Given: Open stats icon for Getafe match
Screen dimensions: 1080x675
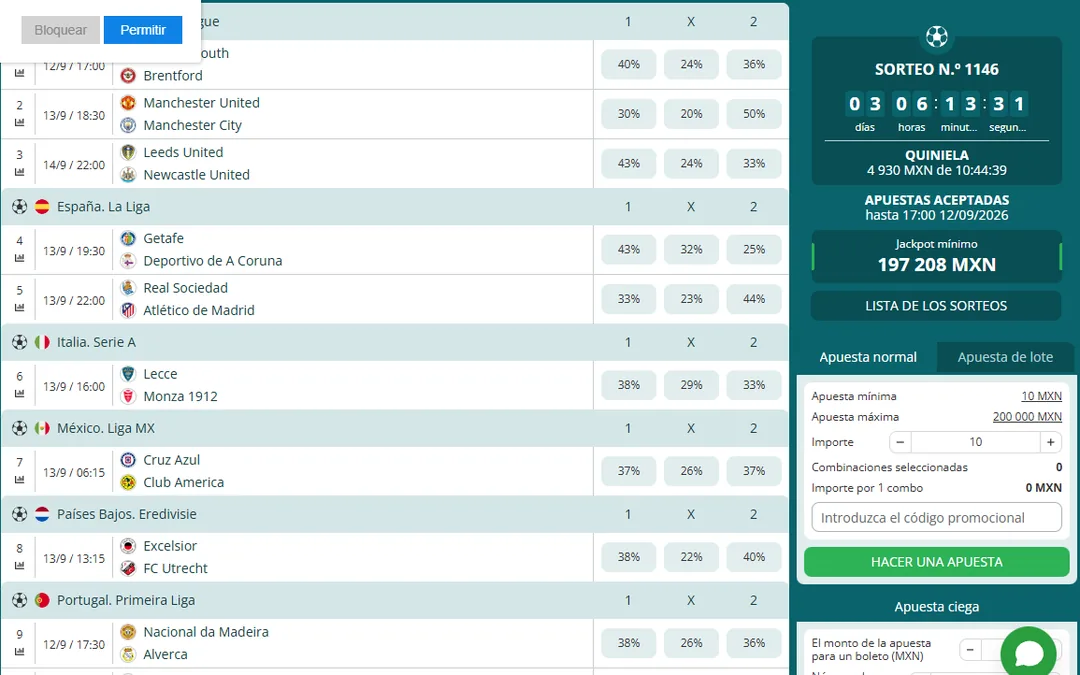Looking at the screenshot, I should 19,258.
